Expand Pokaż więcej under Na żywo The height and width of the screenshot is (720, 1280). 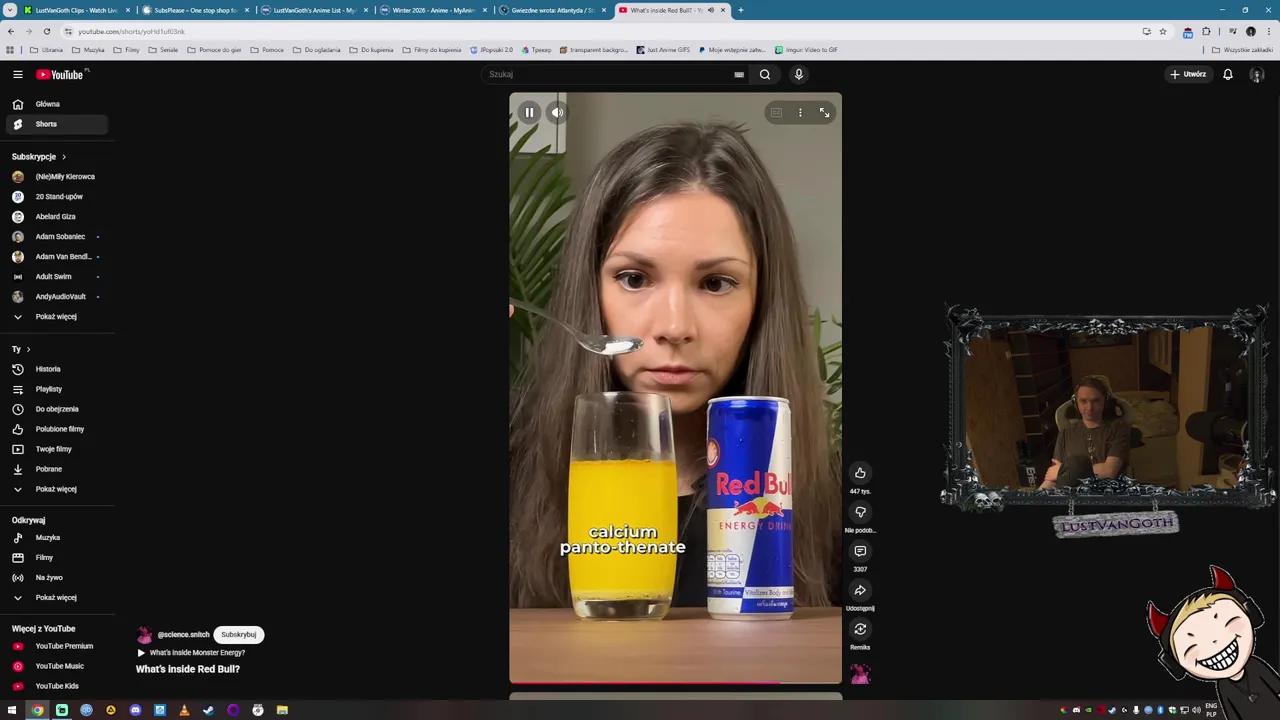(56, 598)
